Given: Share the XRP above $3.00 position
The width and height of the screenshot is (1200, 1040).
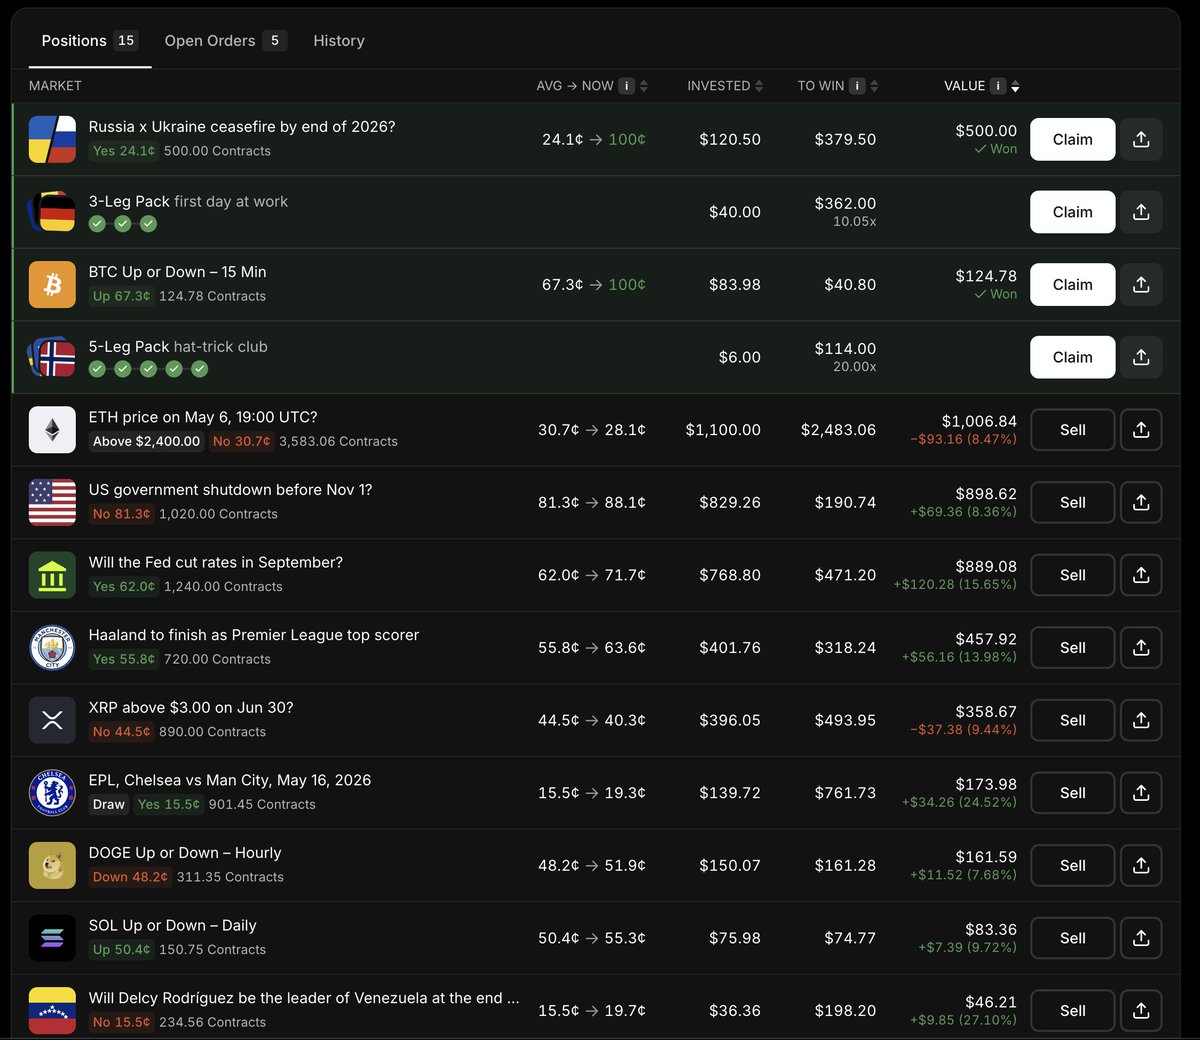Looking at the screenshot, I should 1141,720.
